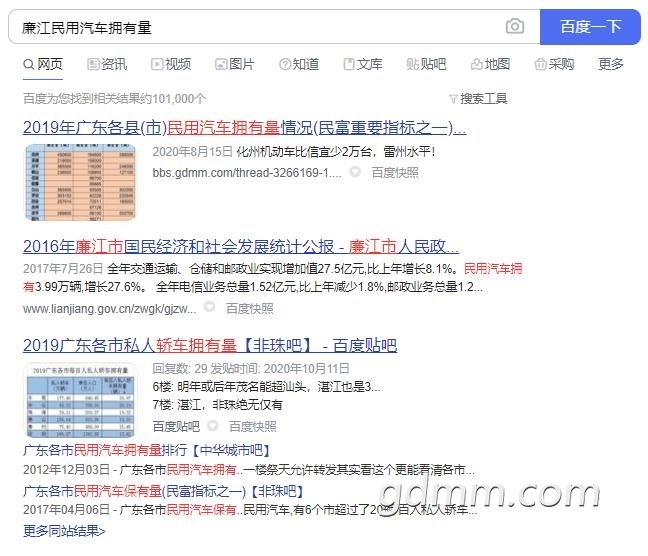
Task: Click the 百度一下 search button
Action: coord(590,27)
